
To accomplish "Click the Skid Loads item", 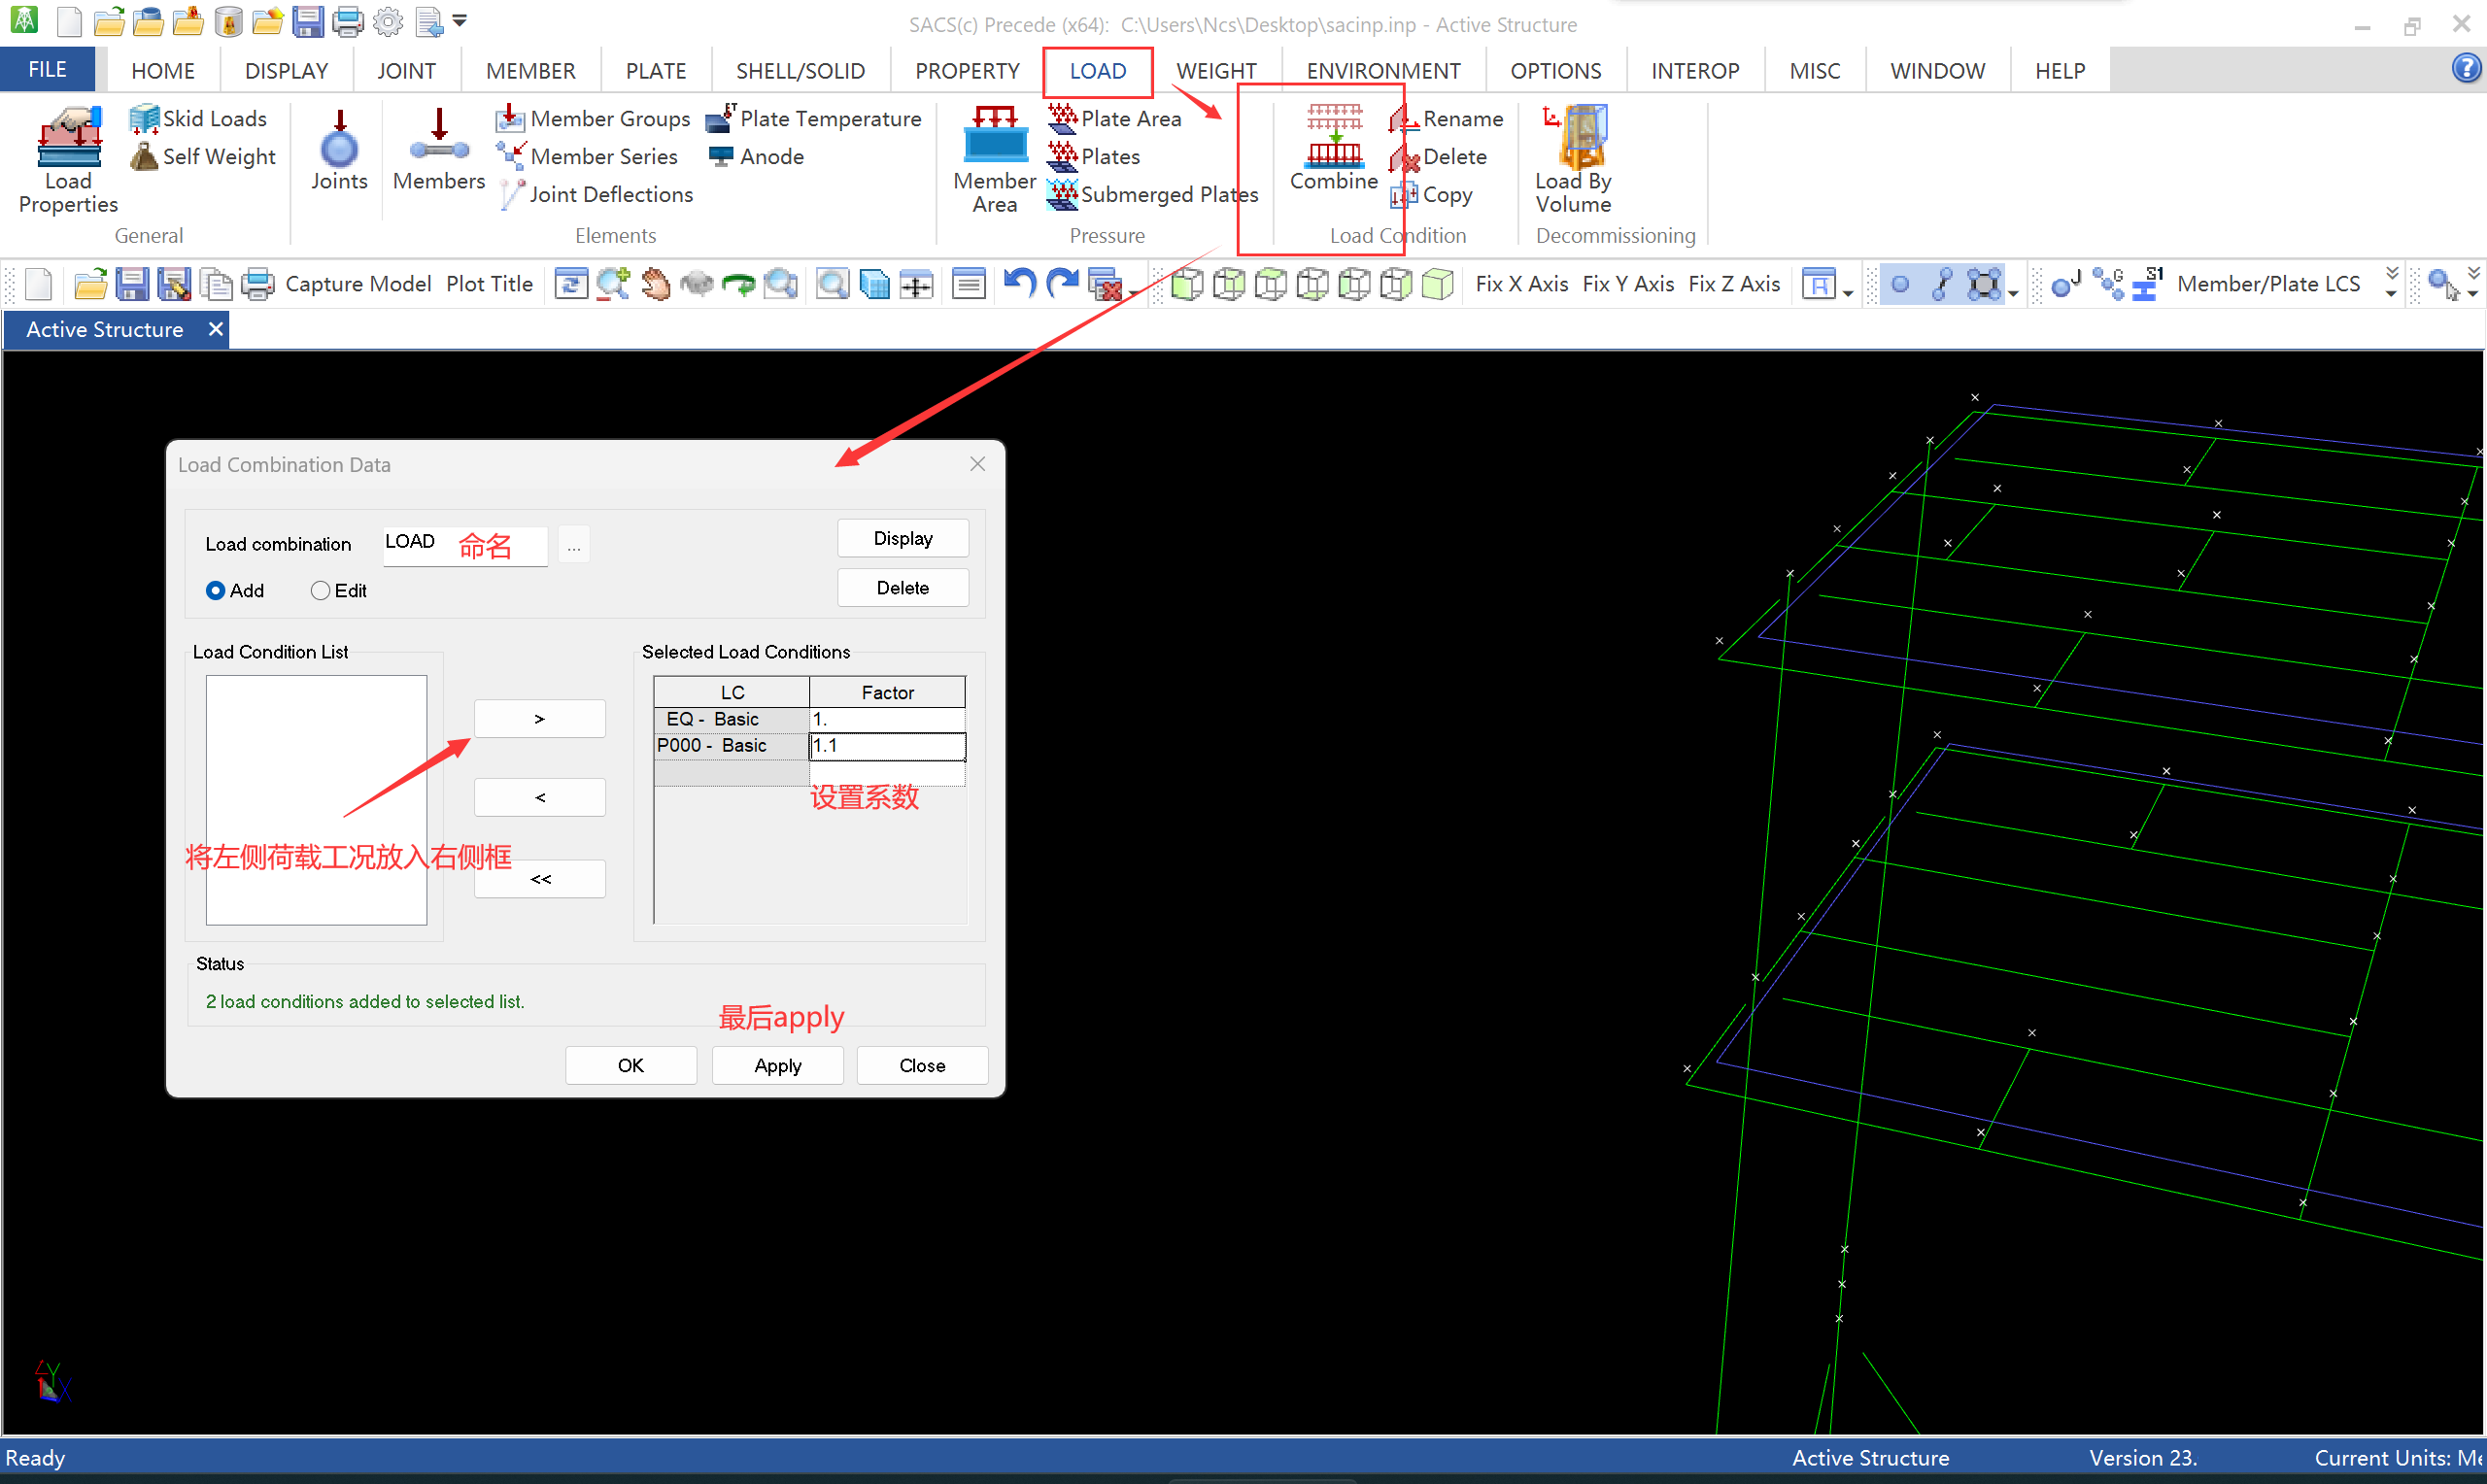I will pos(199,119).
